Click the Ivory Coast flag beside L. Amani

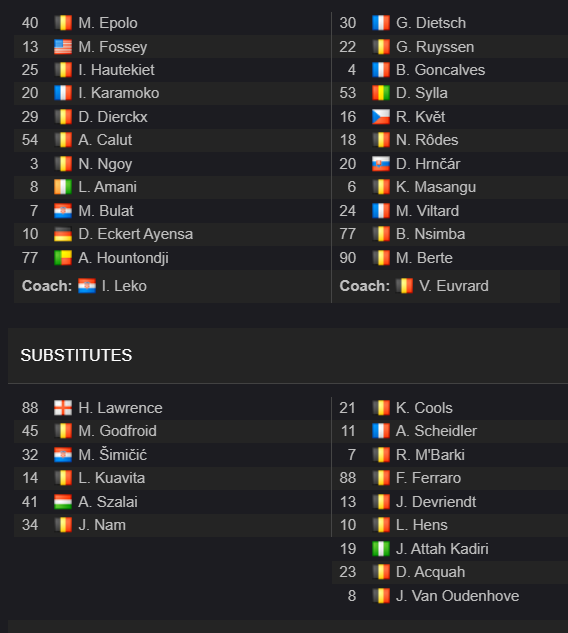tap(63, 187)
